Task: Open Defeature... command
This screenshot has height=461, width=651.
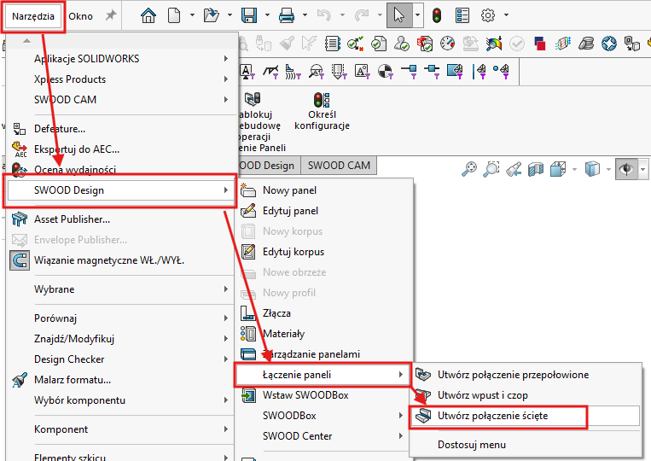Action: coord(60,129)
